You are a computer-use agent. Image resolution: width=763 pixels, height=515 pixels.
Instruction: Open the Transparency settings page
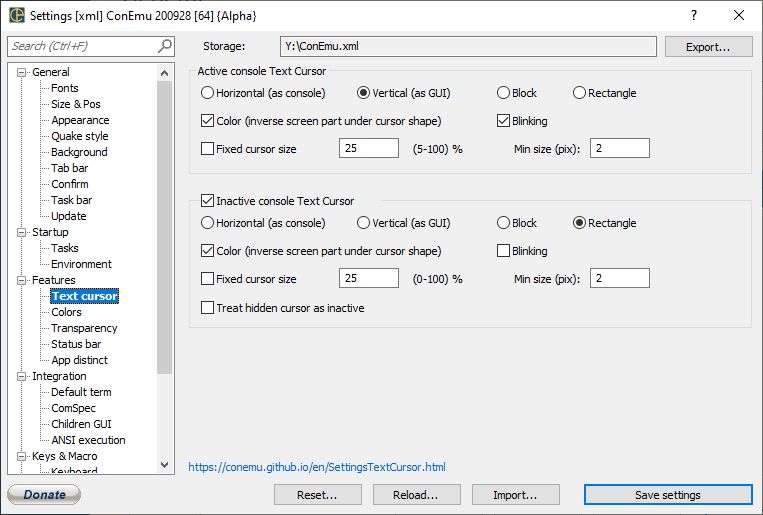(84, 328)
